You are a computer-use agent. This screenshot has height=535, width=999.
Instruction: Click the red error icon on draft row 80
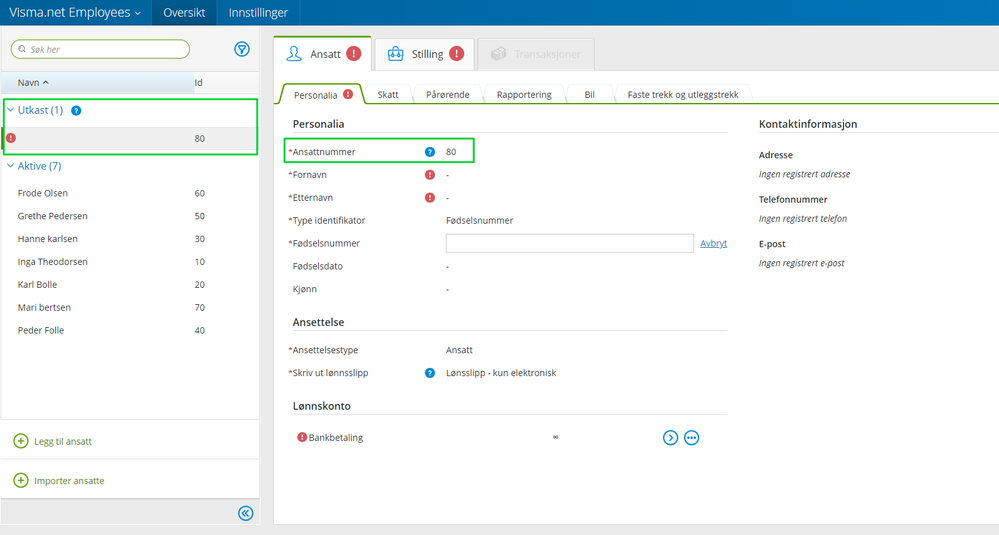point(11,138)
